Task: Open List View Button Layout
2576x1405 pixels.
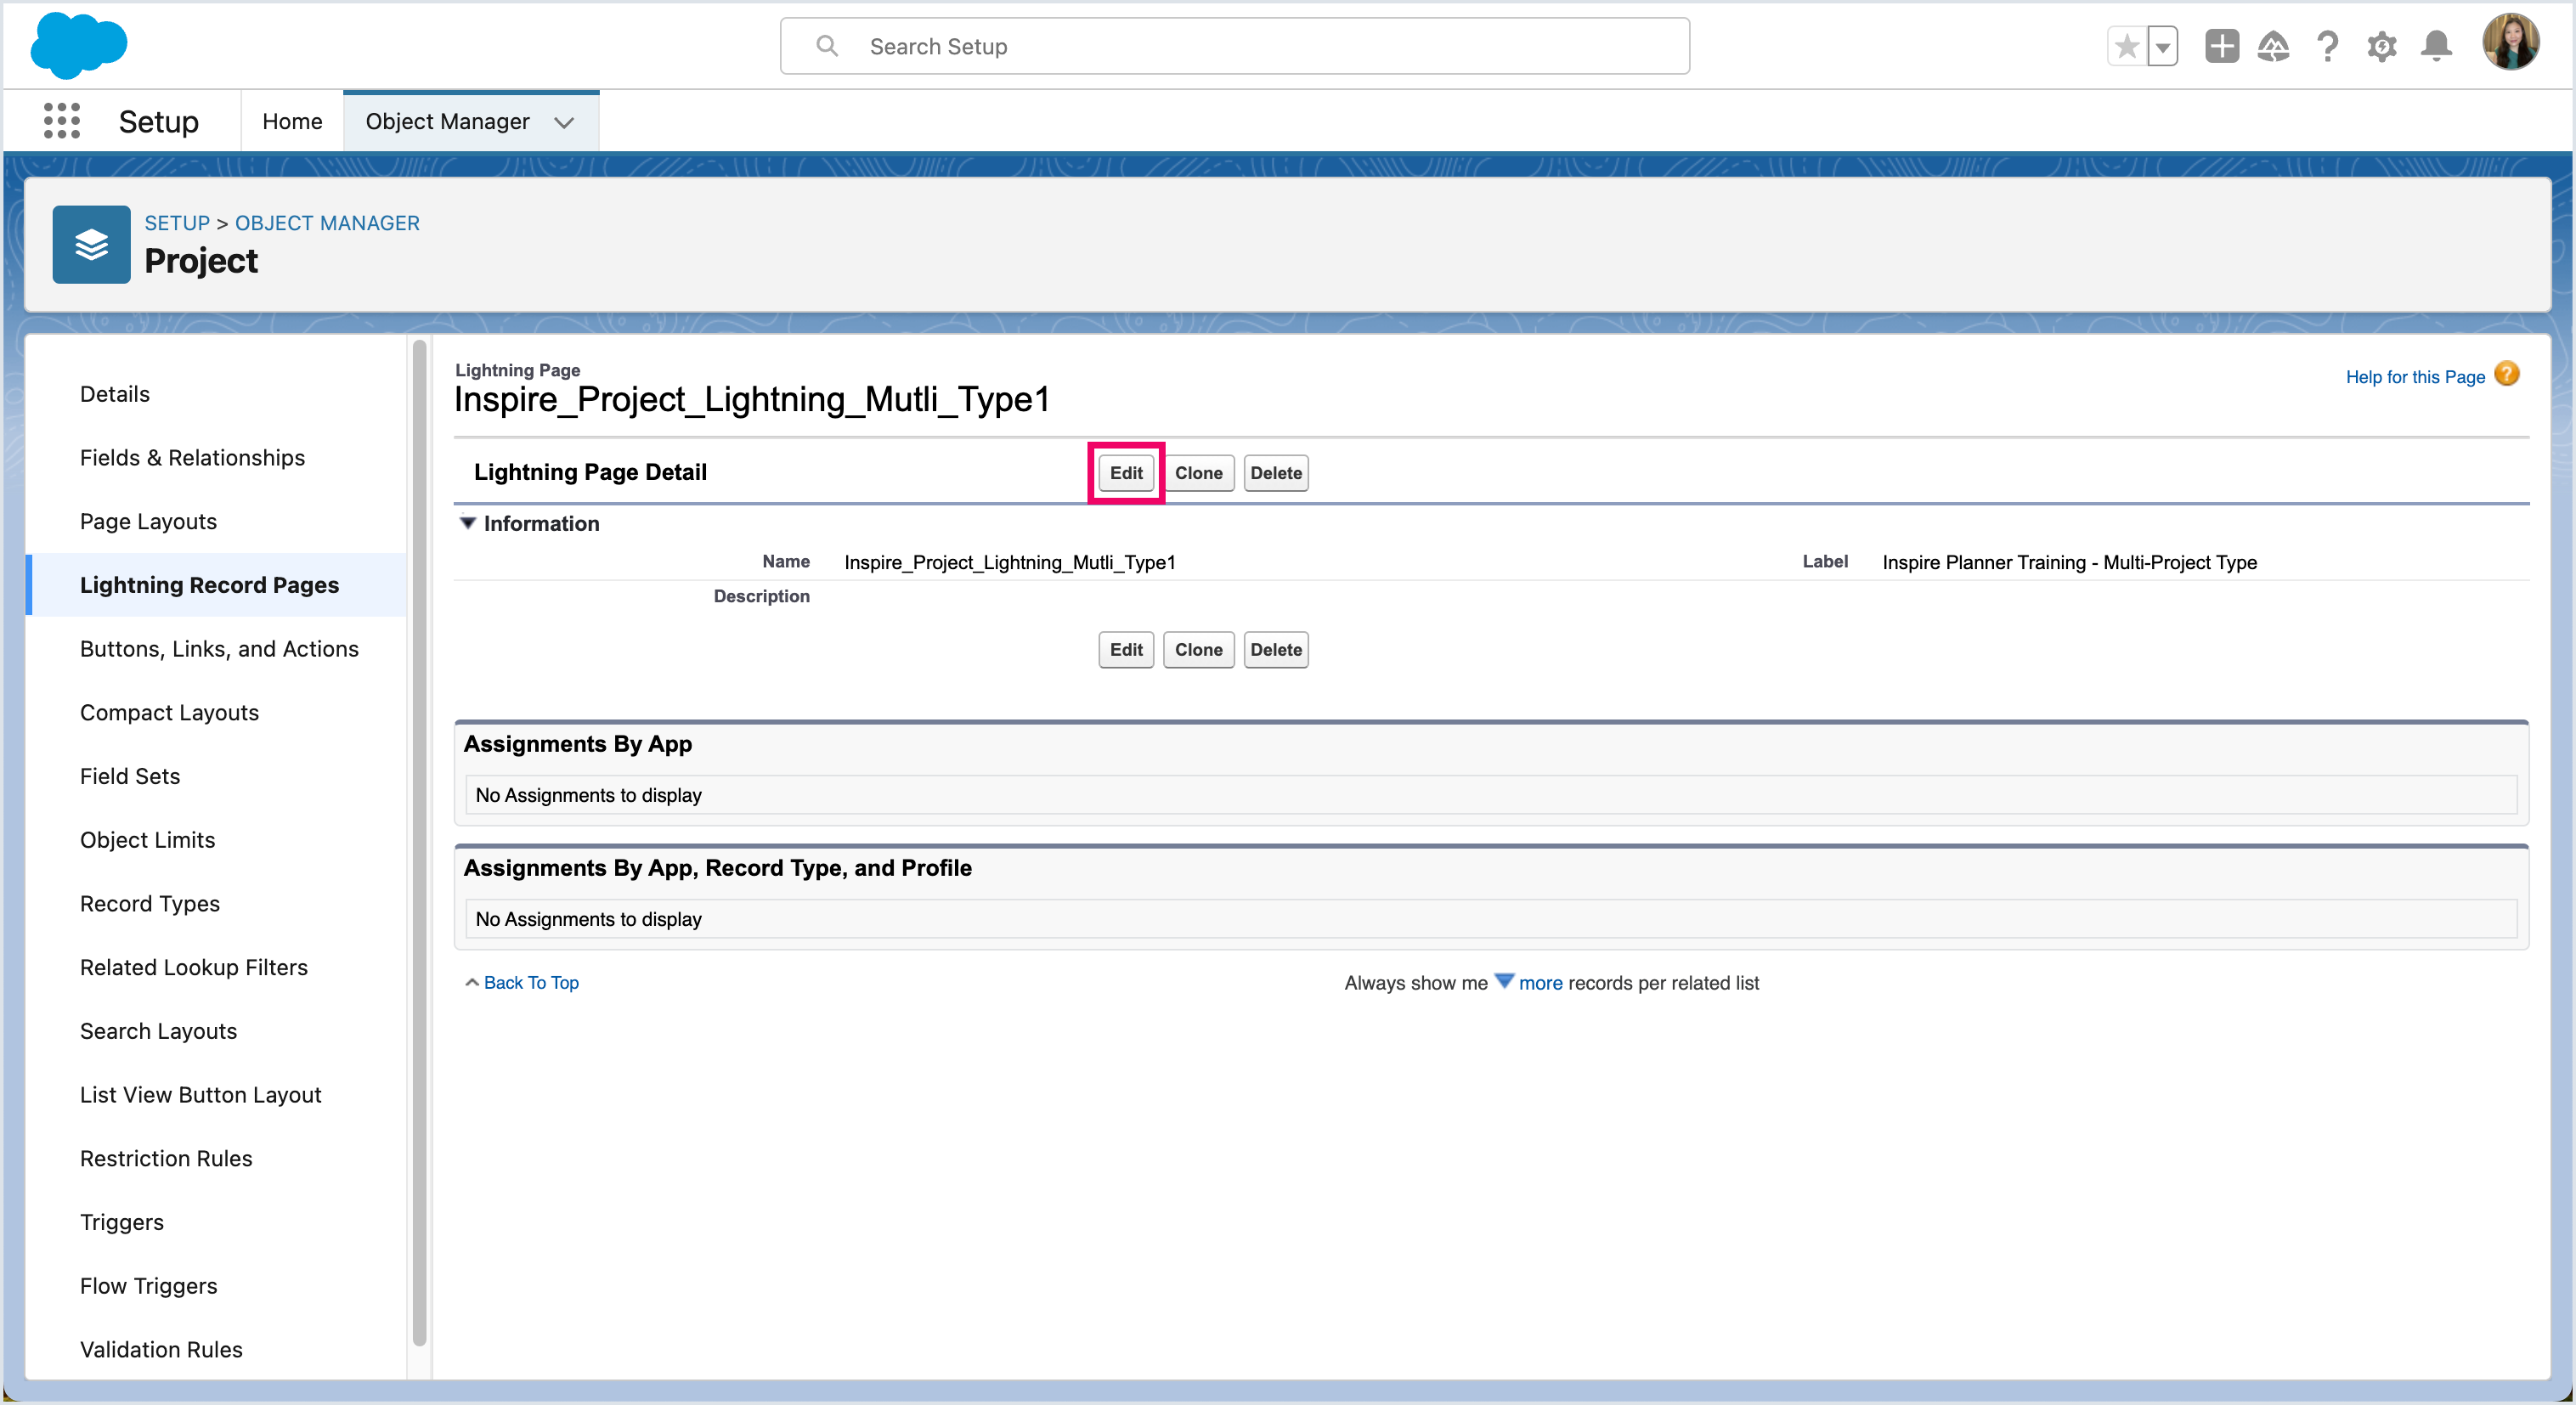Action: click(200, 1095)
